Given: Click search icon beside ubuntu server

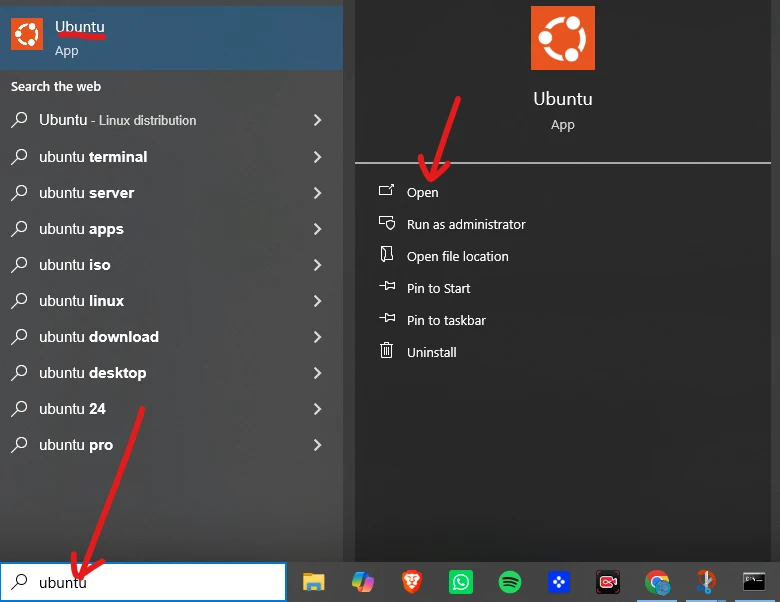Looking at the screenshot, I should [19, 192].
